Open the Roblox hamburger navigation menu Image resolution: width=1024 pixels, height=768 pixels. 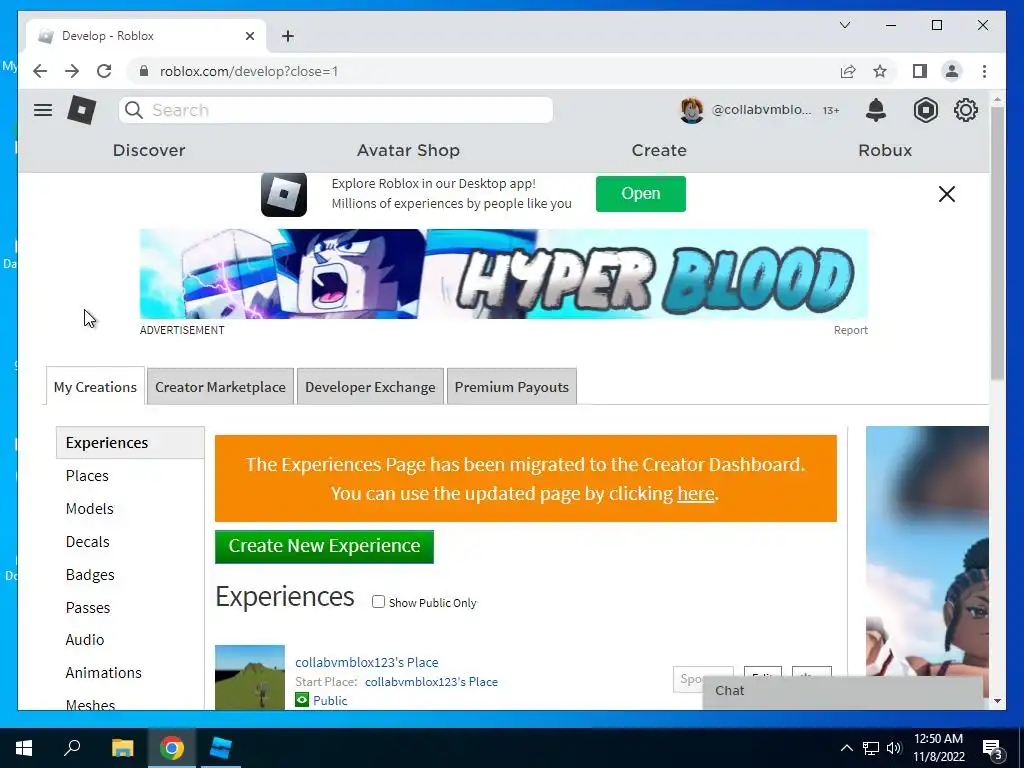(43, 110)
